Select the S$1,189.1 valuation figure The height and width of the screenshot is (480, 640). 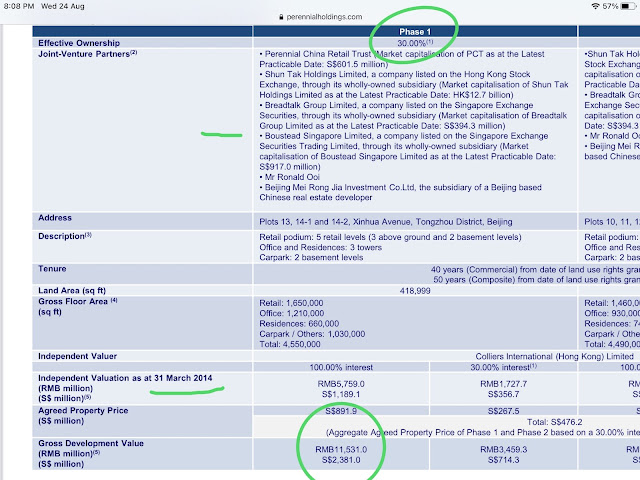341,394
